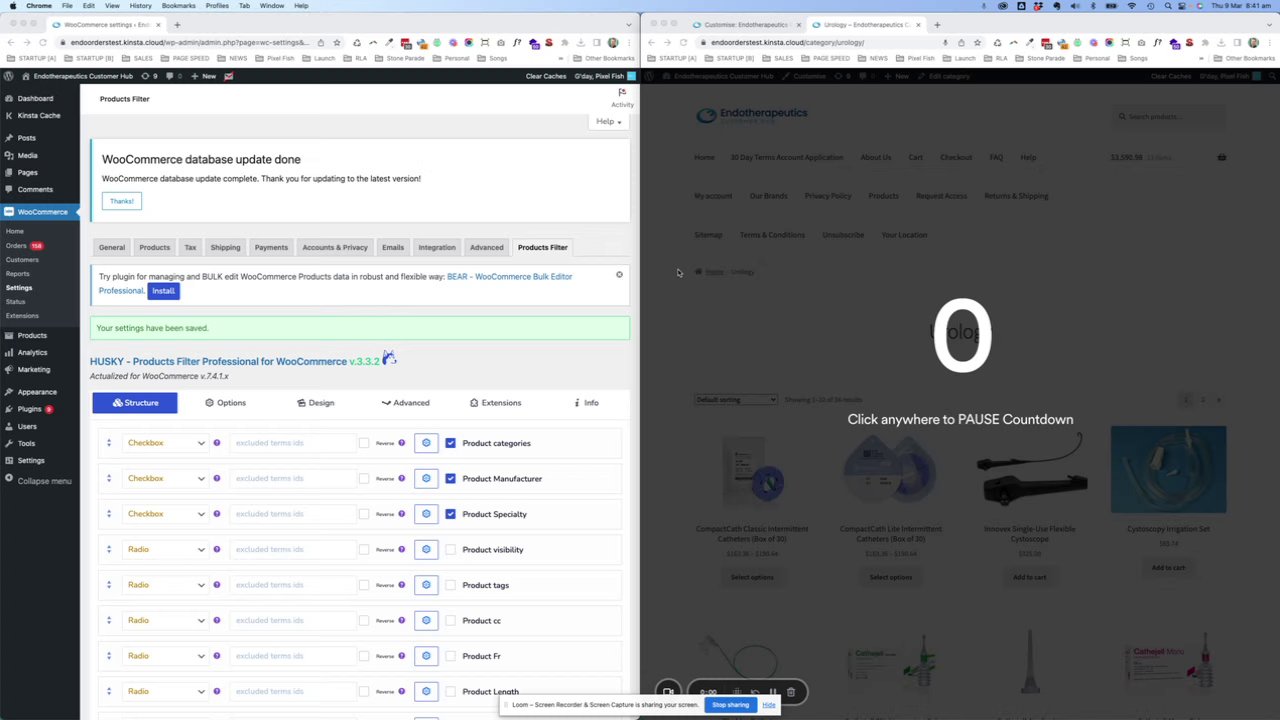Open Media in the WordPress sidebar
1280x720 pixels.
coord(27,155)
